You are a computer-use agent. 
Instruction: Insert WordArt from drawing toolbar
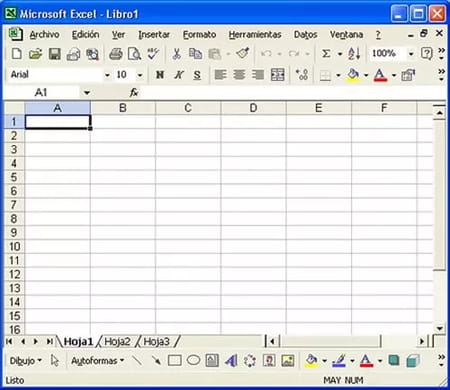coord(231,360)
